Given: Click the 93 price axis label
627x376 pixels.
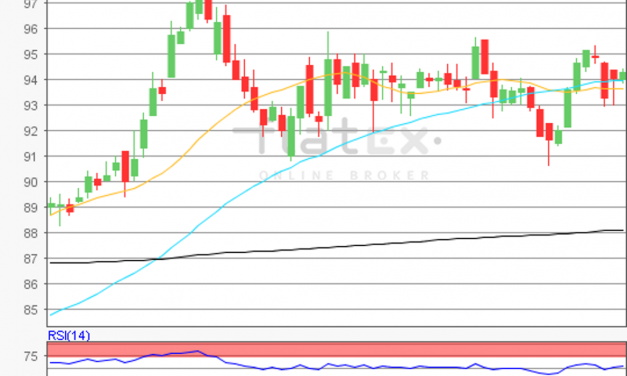Looking at the screenshot, I should point(32,106).
